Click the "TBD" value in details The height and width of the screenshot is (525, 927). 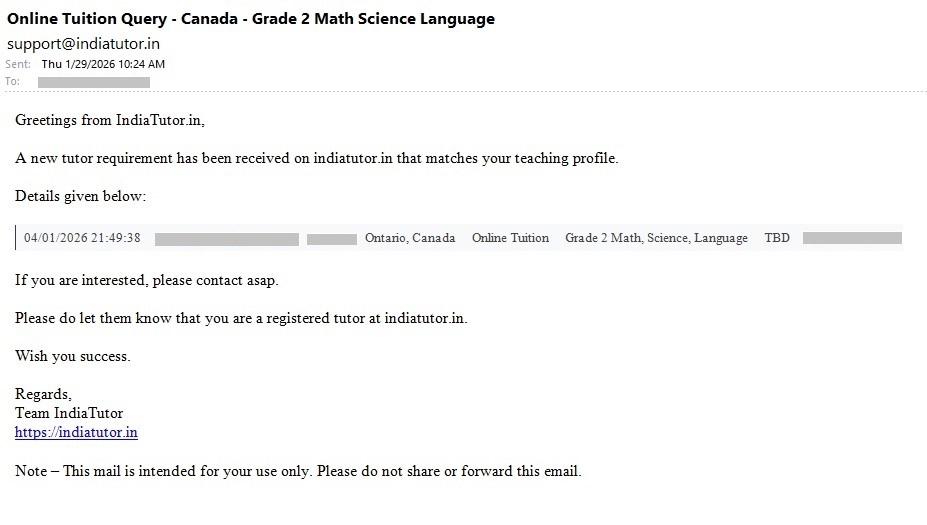pos(777,238)
